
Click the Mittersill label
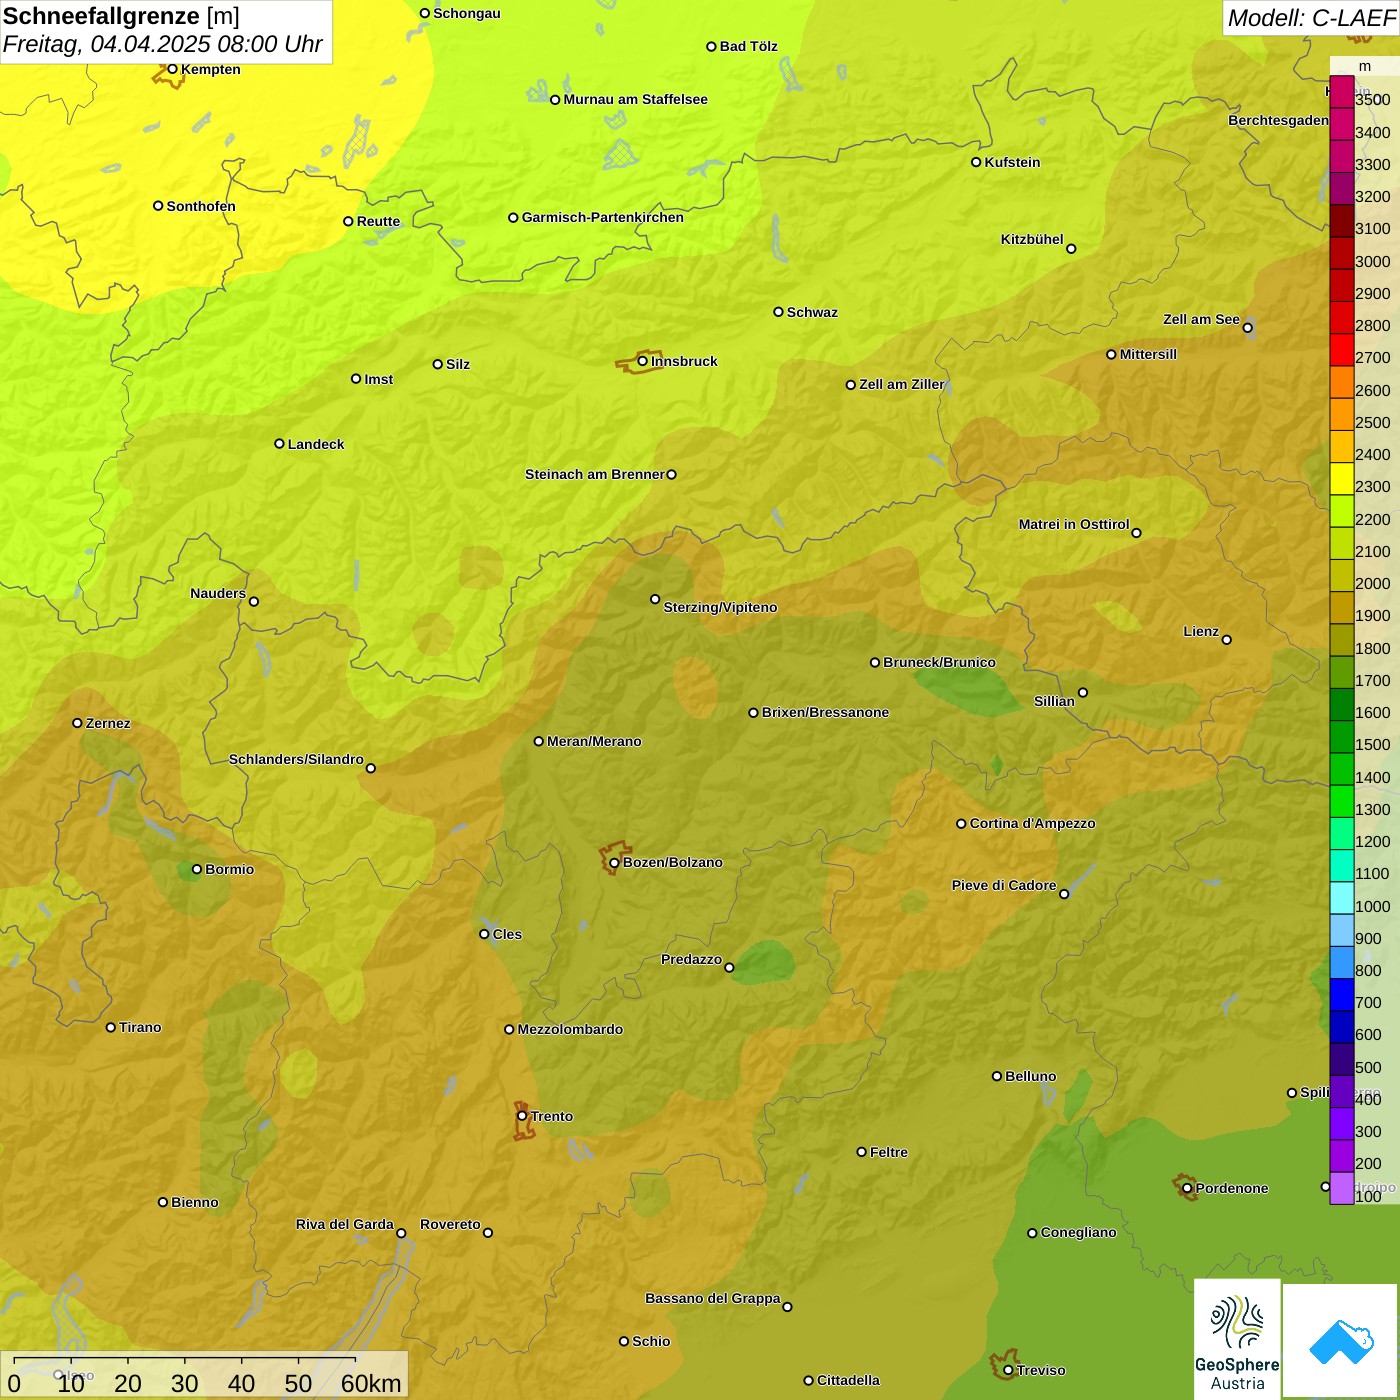1149,354
